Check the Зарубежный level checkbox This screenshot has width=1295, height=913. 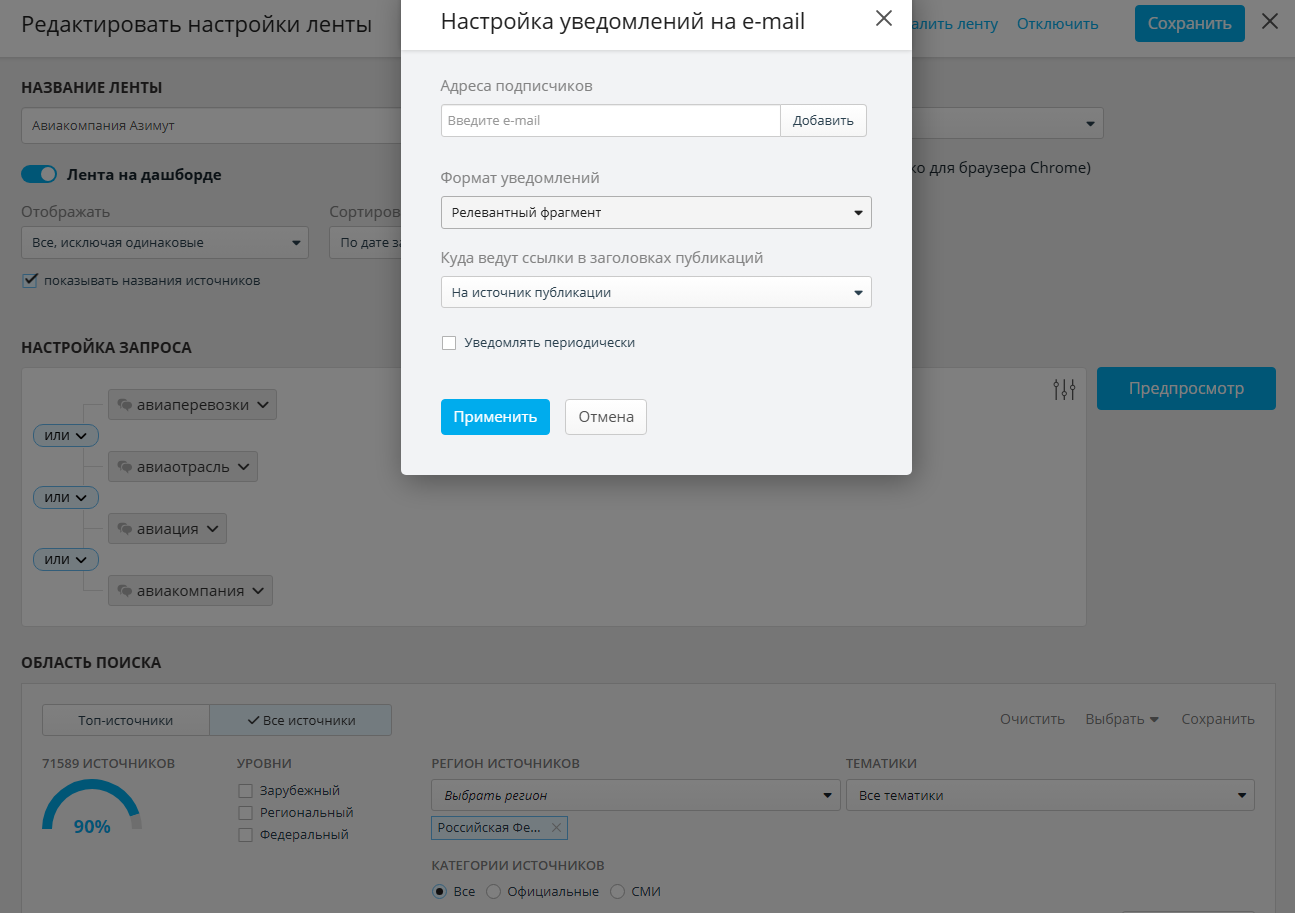[245, 791]
